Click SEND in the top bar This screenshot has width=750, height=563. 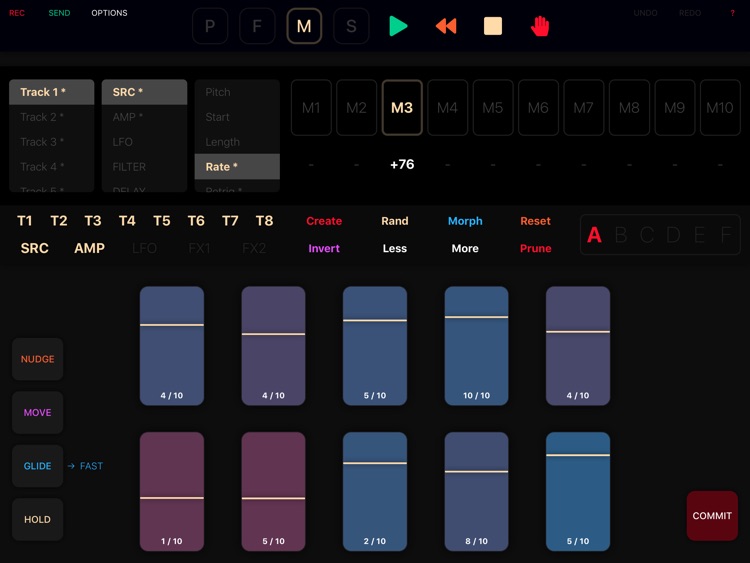click(x=59, y=13)
